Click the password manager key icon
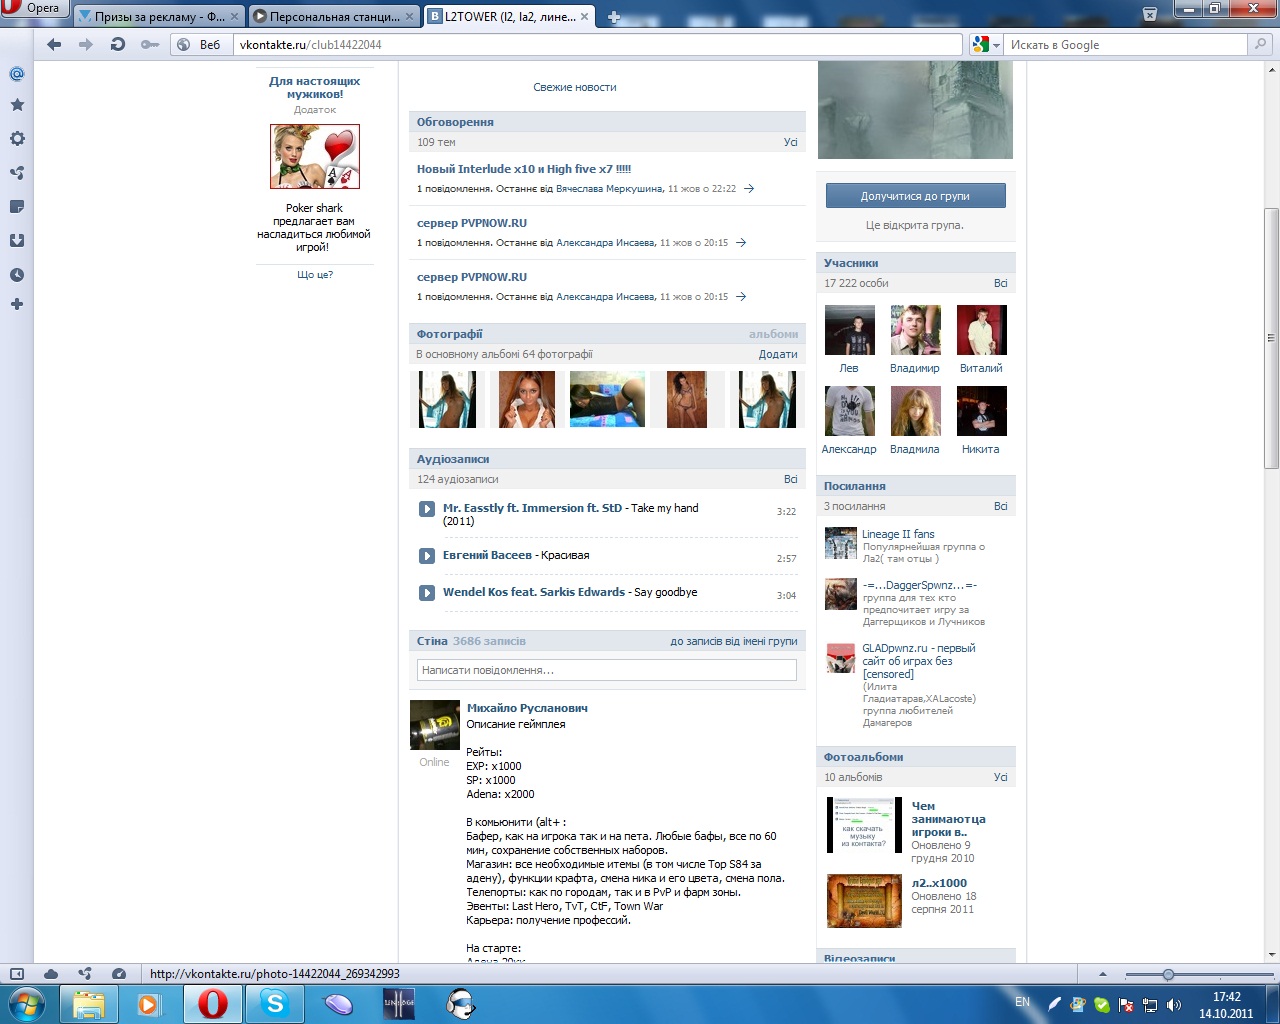The width and height of the screenshot is (1280, 1024). [150, 44]
